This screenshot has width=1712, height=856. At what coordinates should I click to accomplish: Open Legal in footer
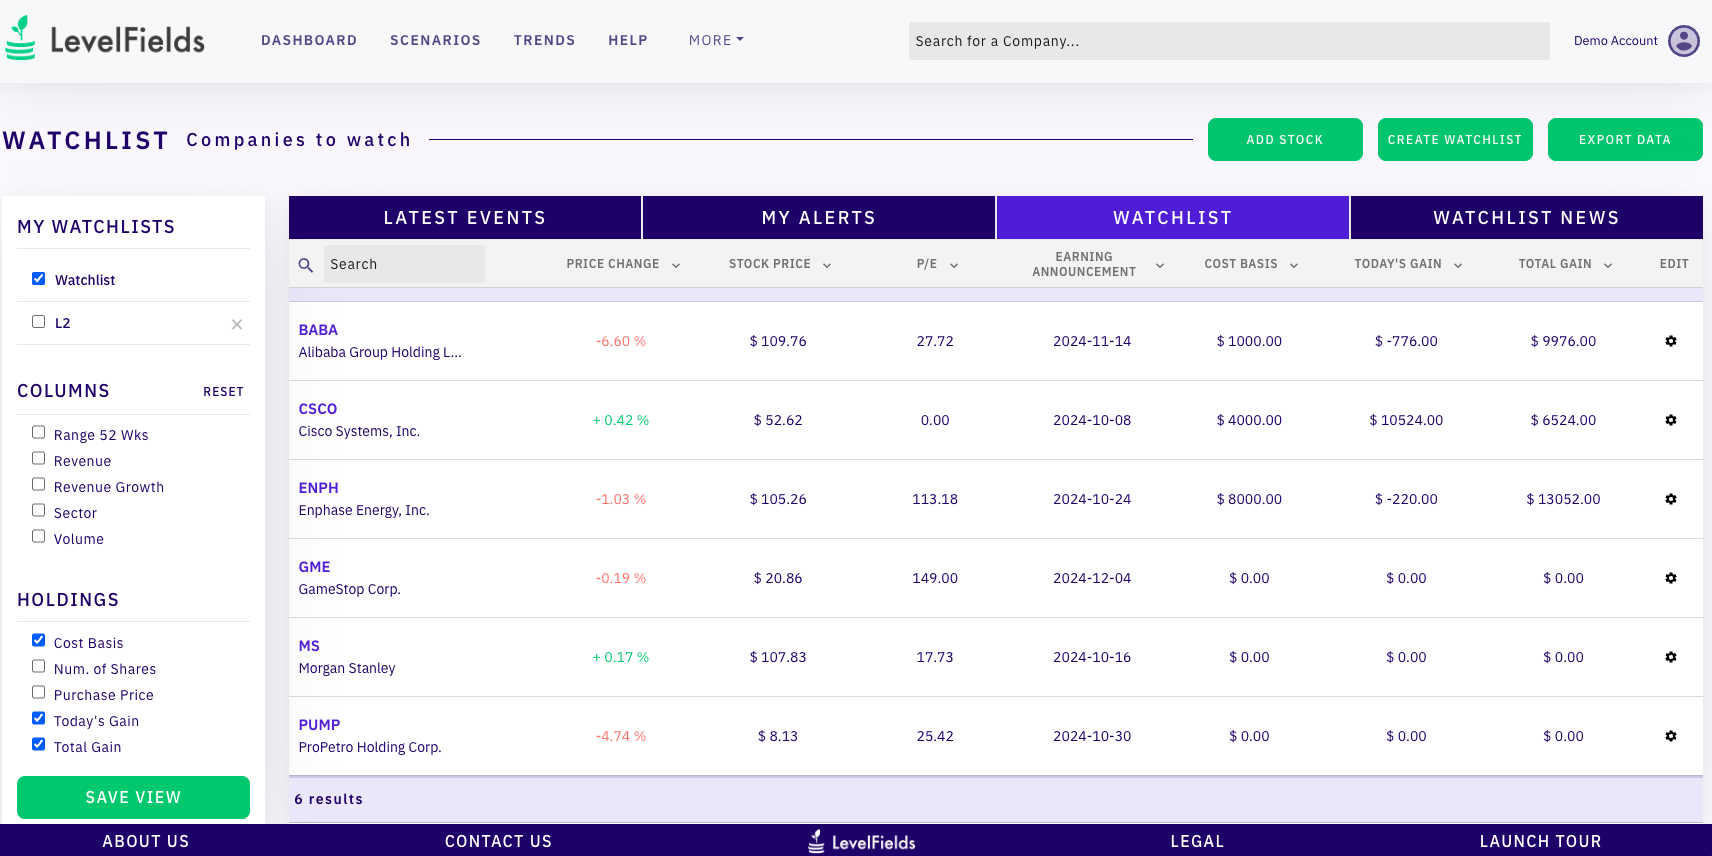[x=1197, y=842]
